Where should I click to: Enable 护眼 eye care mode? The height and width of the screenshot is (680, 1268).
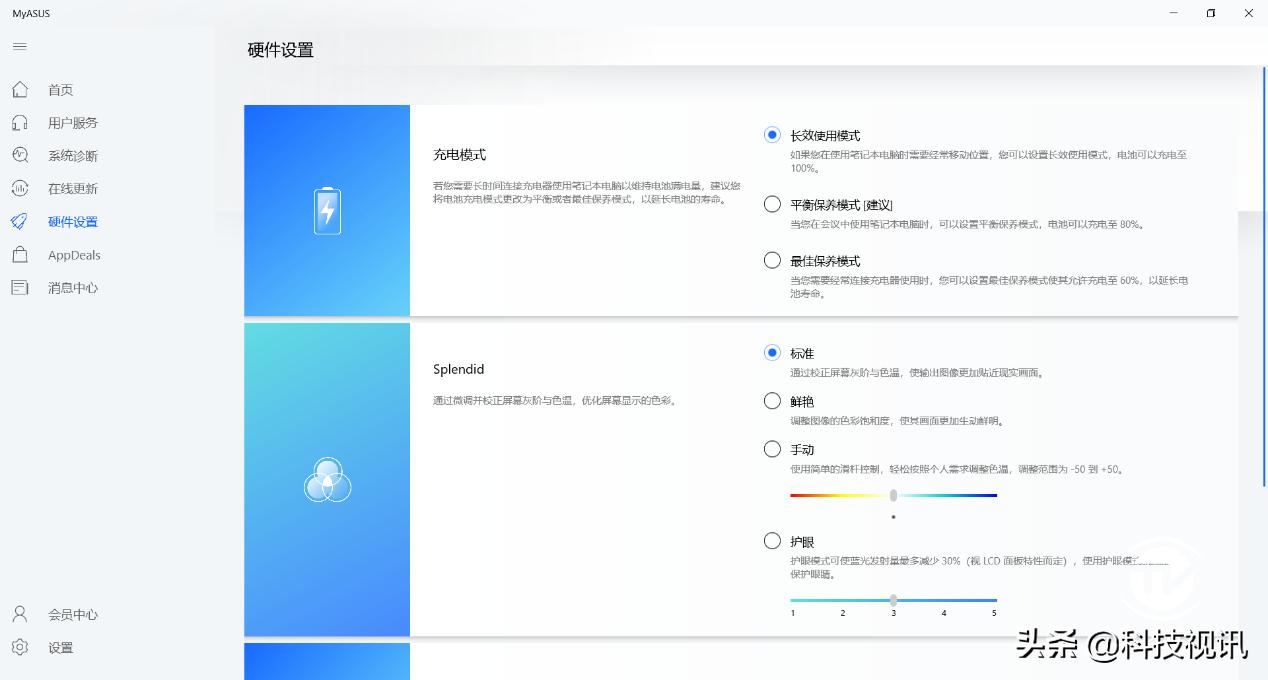point(772,540)
